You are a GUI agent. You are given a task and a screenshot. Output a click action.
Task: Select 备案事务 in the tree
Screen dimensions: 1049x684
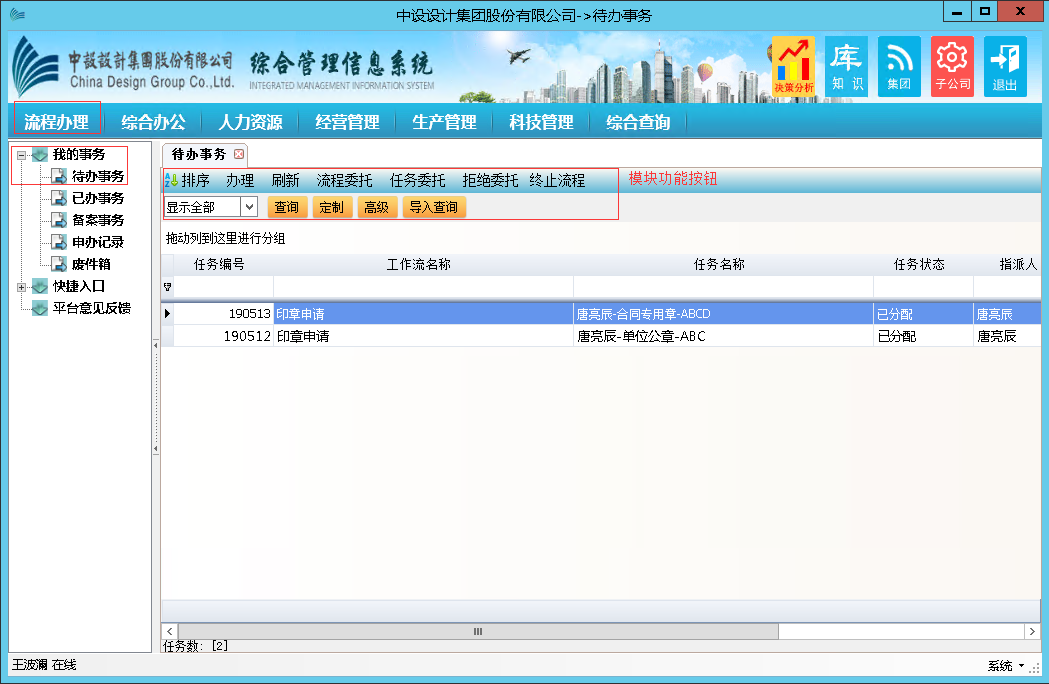pos(98,220)
